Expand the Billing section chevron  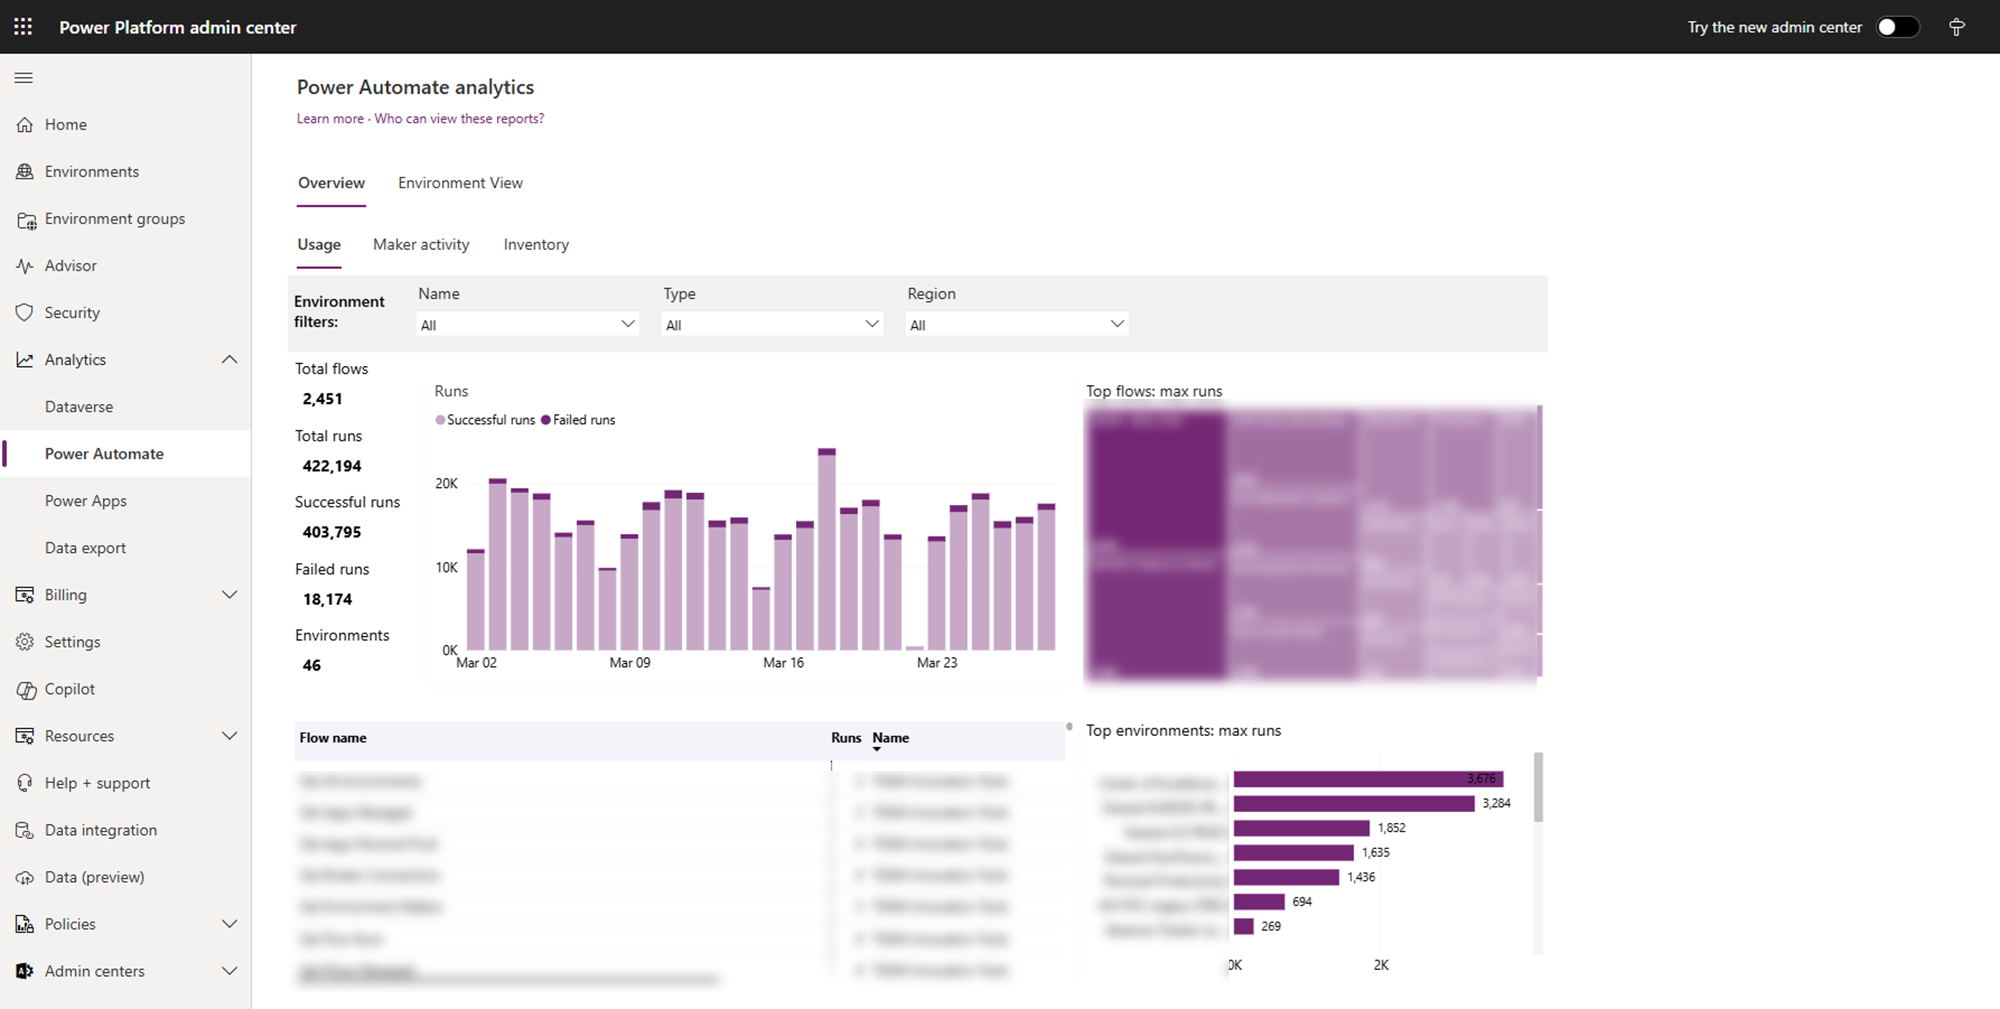tap(229, 595)
